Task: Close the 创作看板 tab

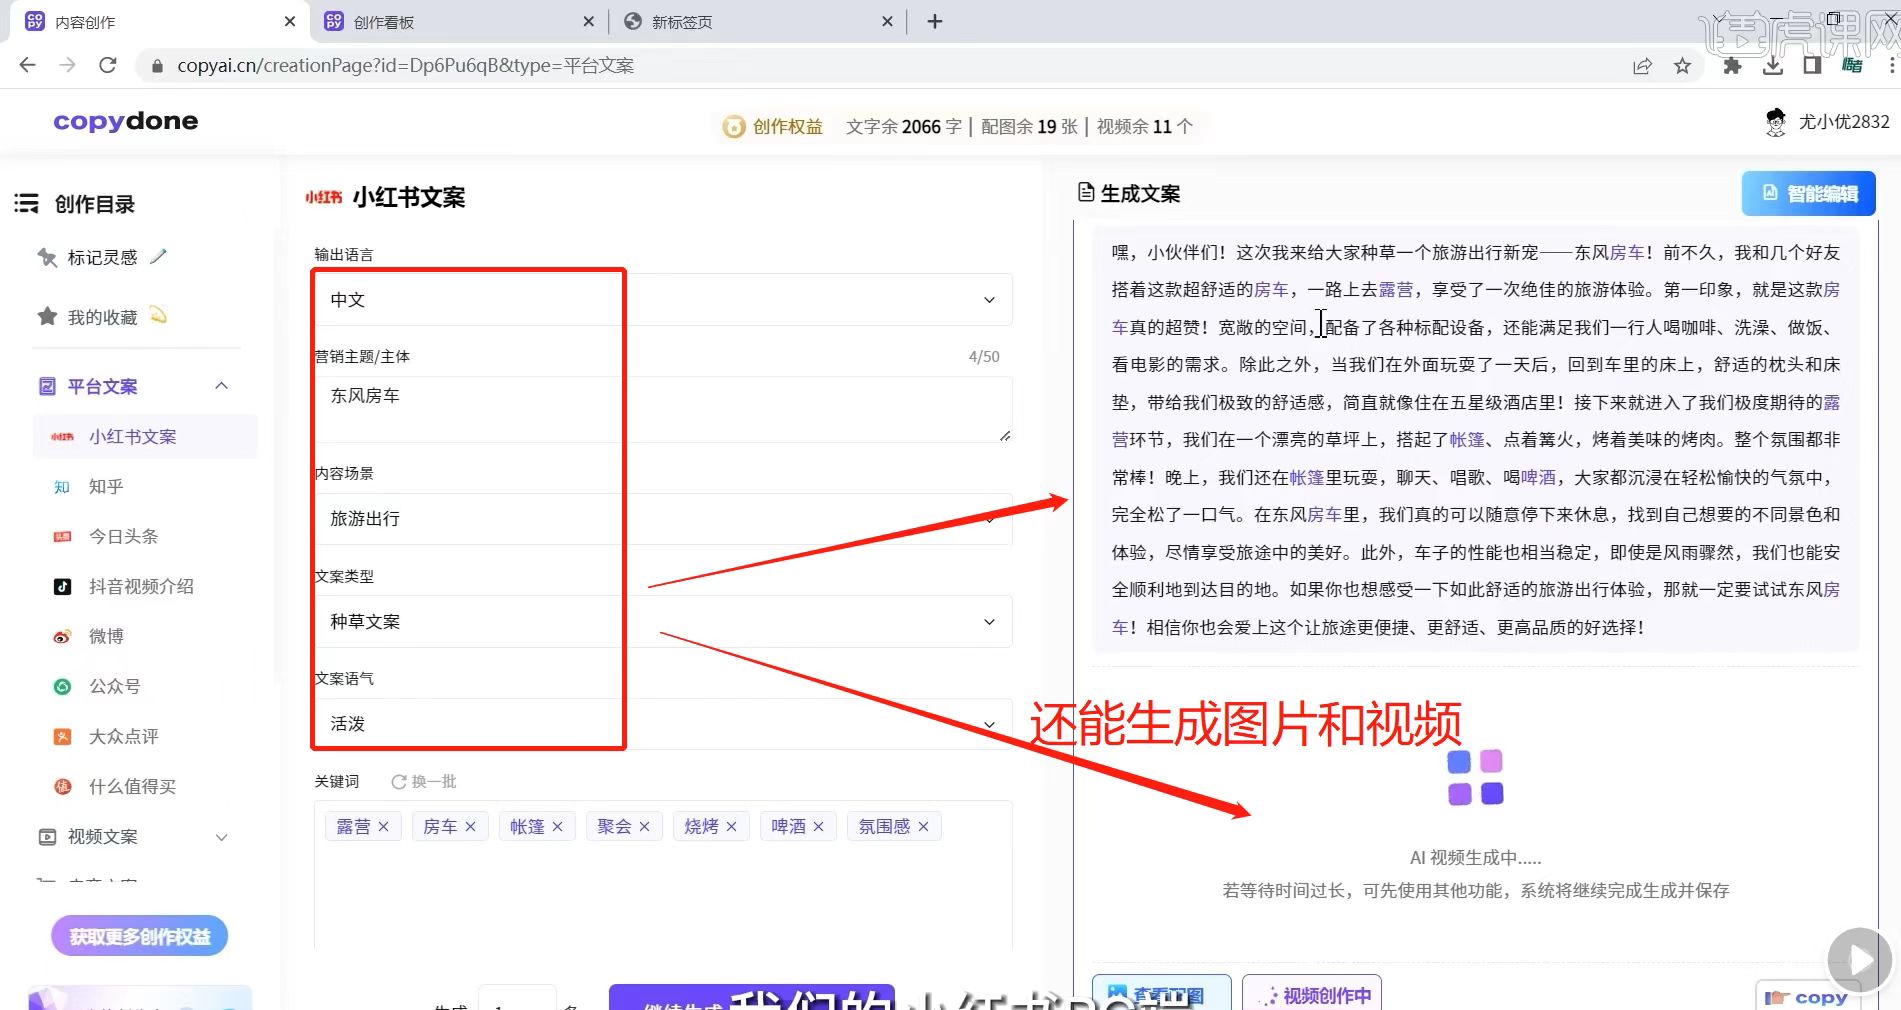Action: tap(588, 21)
